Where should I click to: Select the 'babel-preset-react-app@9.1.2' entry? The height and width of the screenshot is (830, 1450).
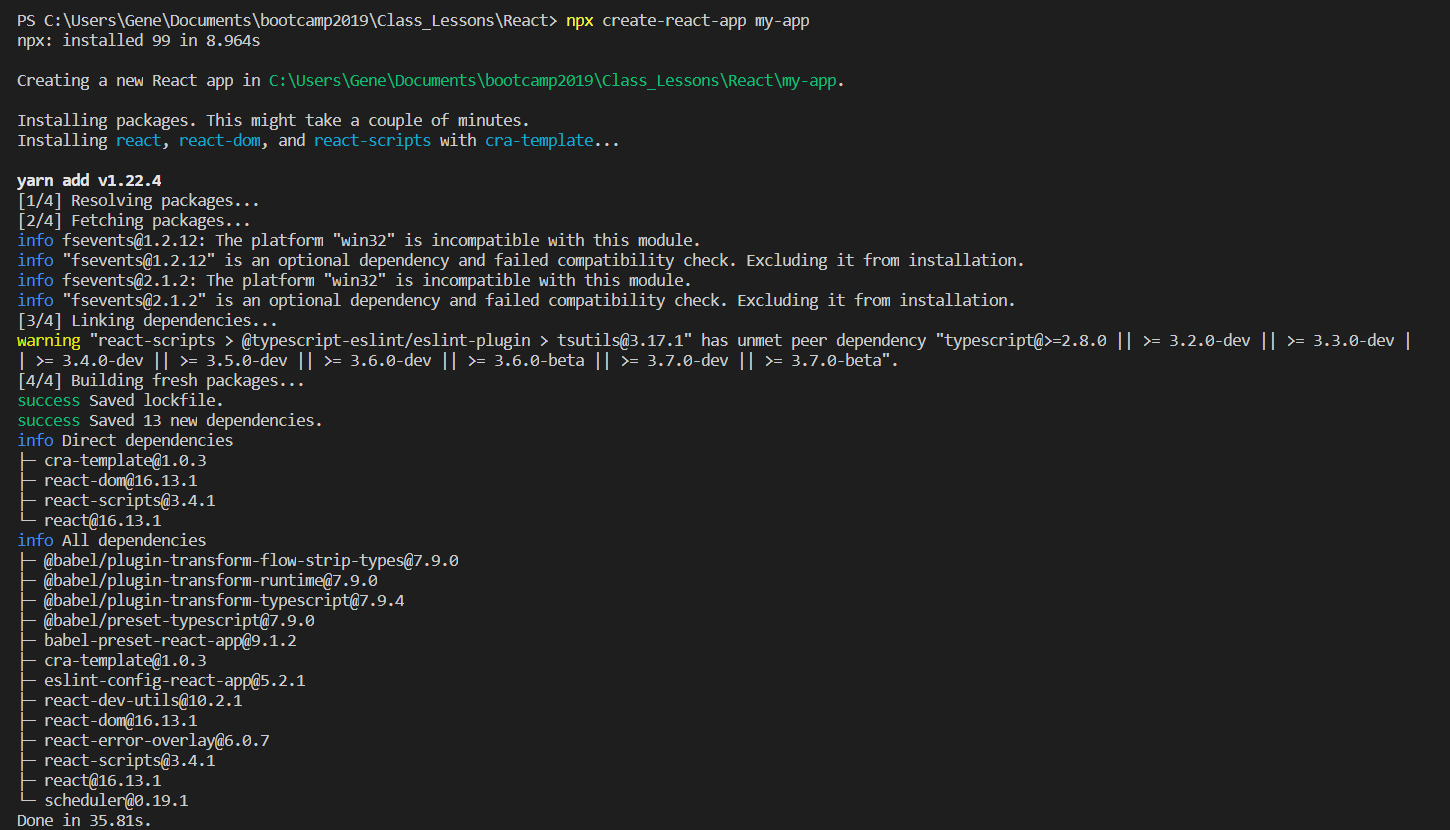(x=170, y=641)
